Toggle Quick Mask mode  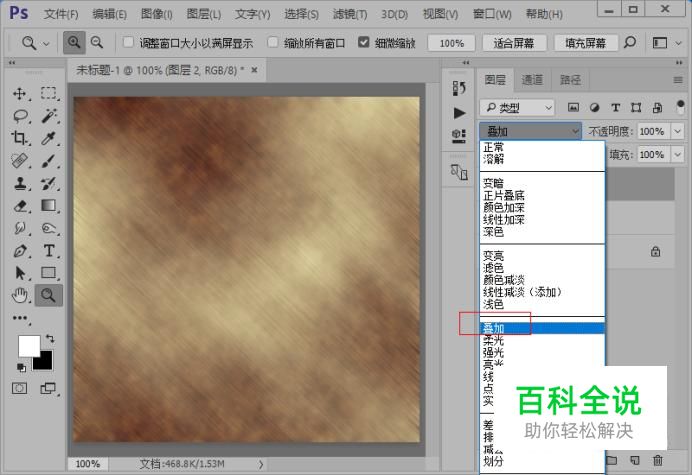tap(19, 388)
